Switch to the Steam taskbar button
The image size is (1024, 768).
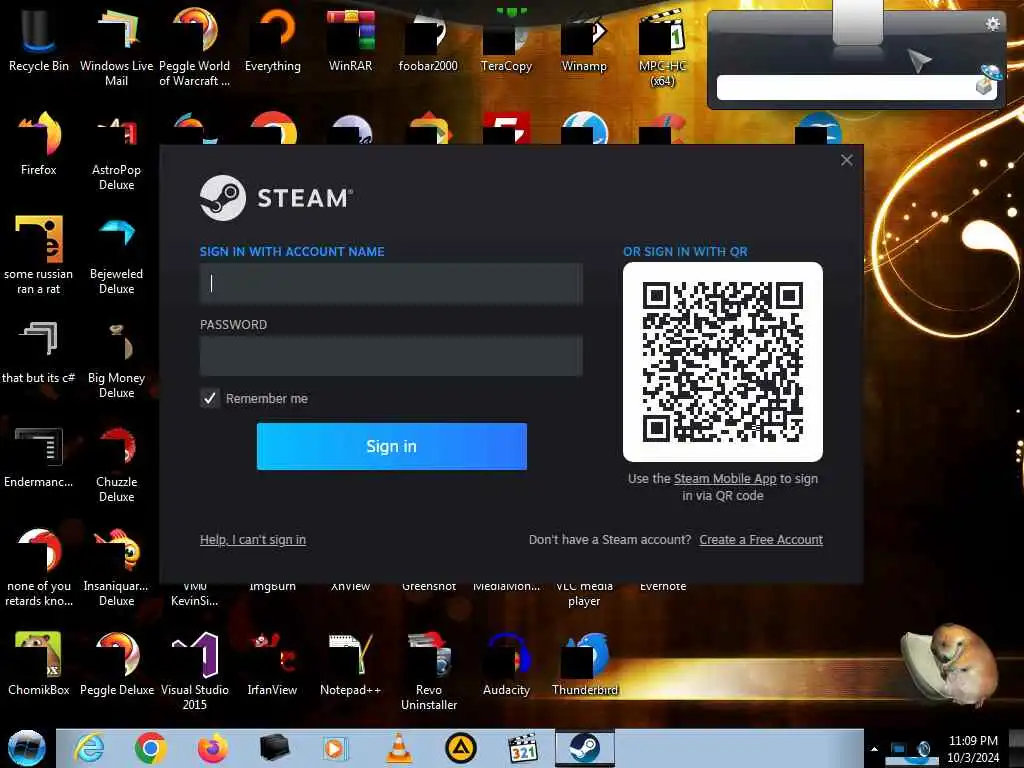[x=584, y=748]
